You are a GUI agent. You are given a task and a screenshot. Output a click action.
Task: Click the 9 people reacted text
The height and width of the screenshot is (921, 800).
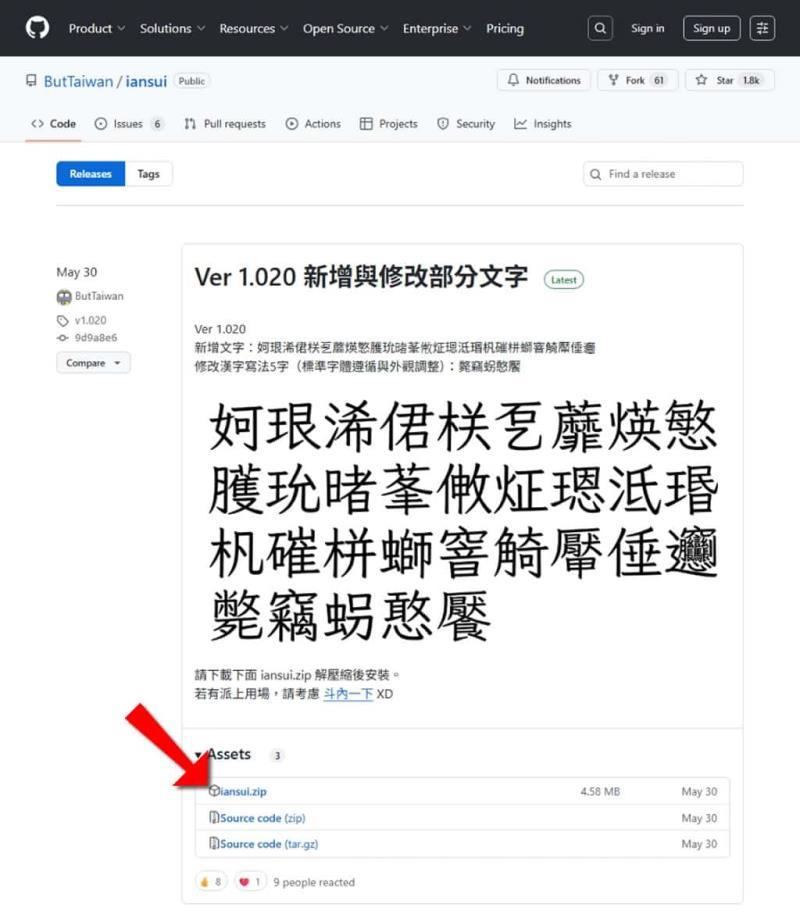[314, 882]
